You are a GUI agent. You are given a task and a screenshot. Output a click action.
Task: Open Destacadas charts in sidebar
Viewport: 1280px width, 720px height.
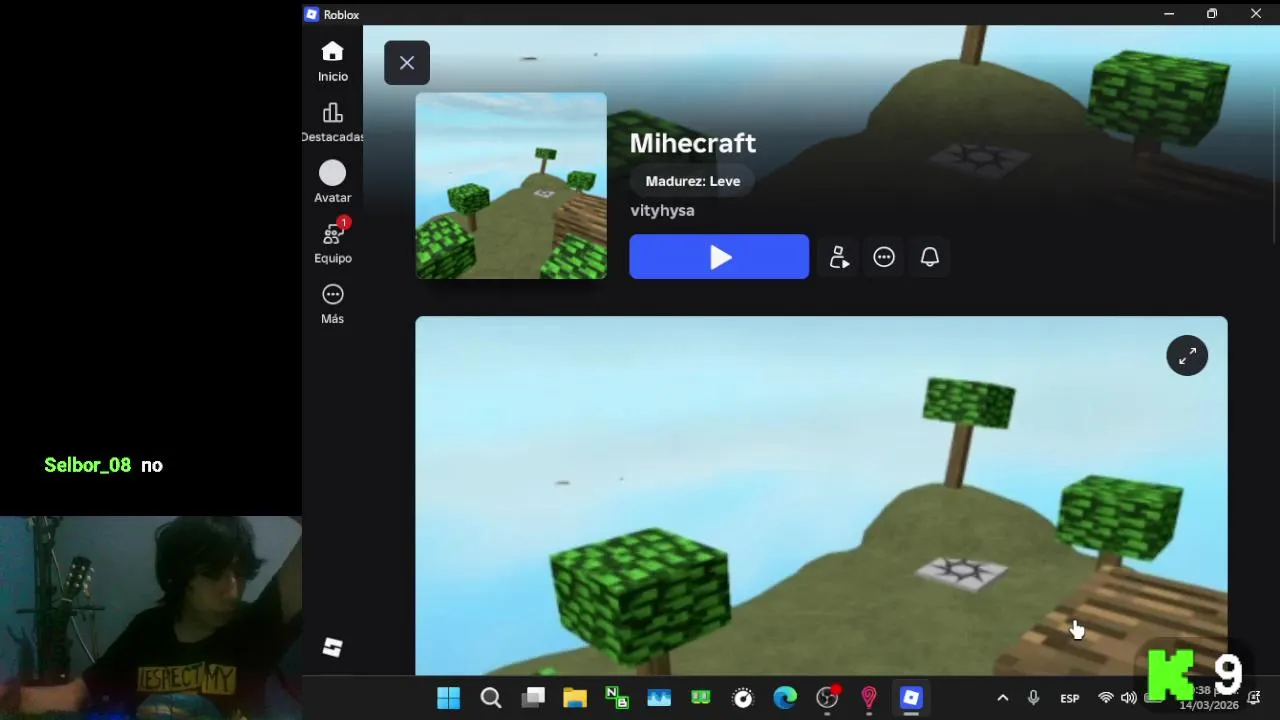(333, 122)
